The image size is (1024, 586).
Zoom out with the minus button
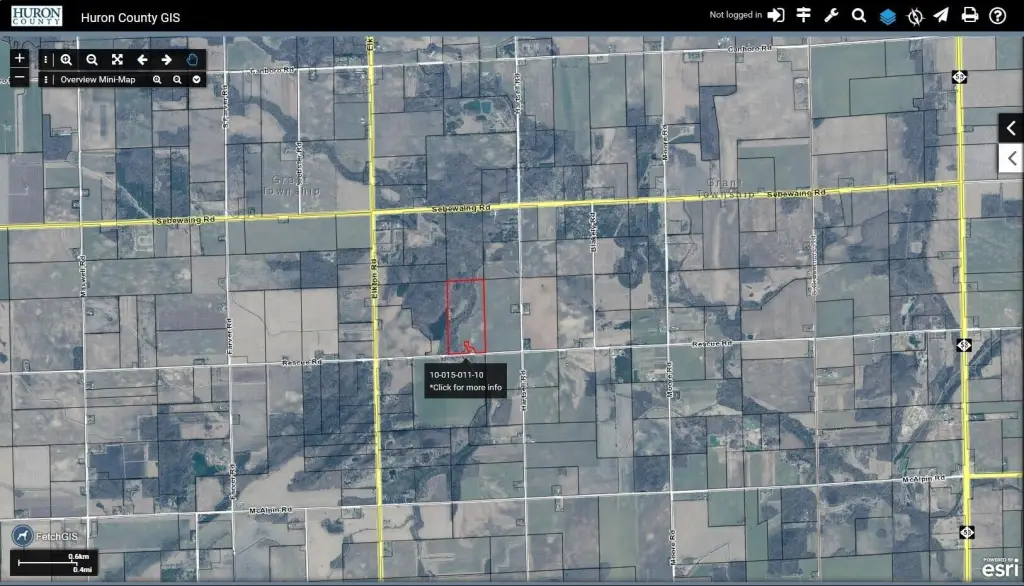coord(20,77)
